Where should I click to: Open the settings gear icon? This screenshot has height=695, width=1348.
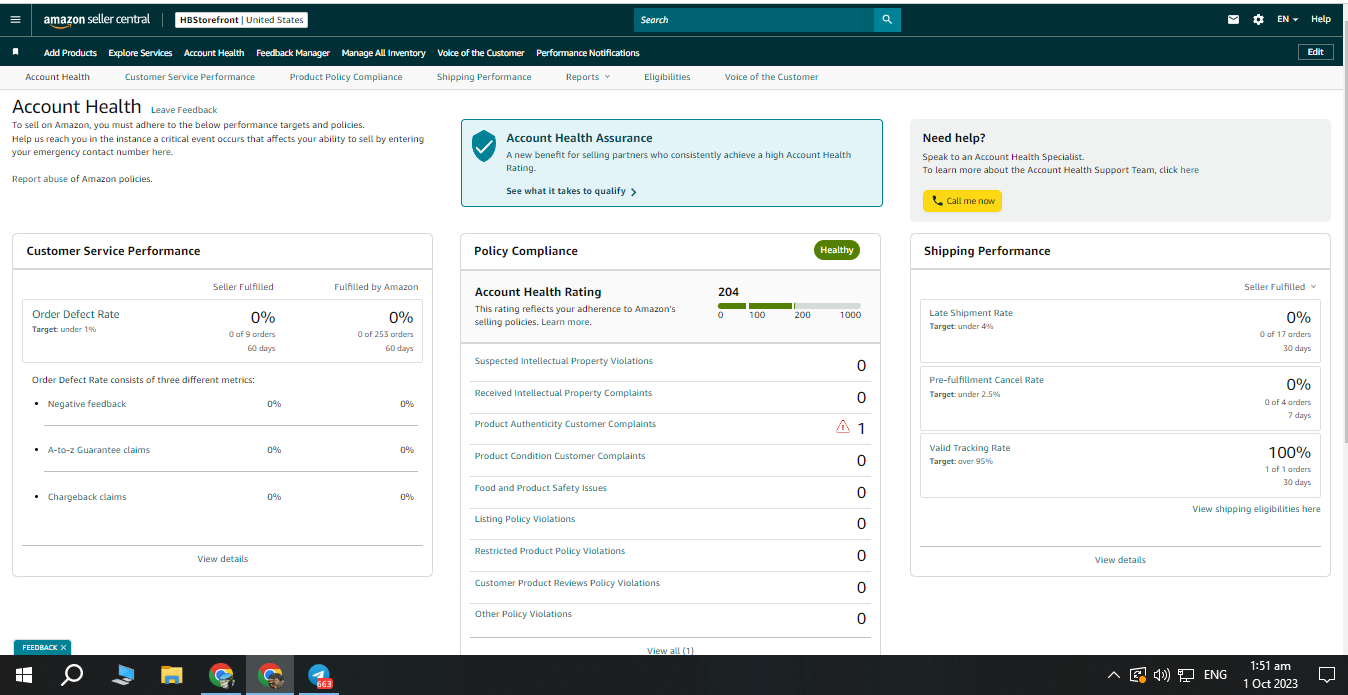1258,19
